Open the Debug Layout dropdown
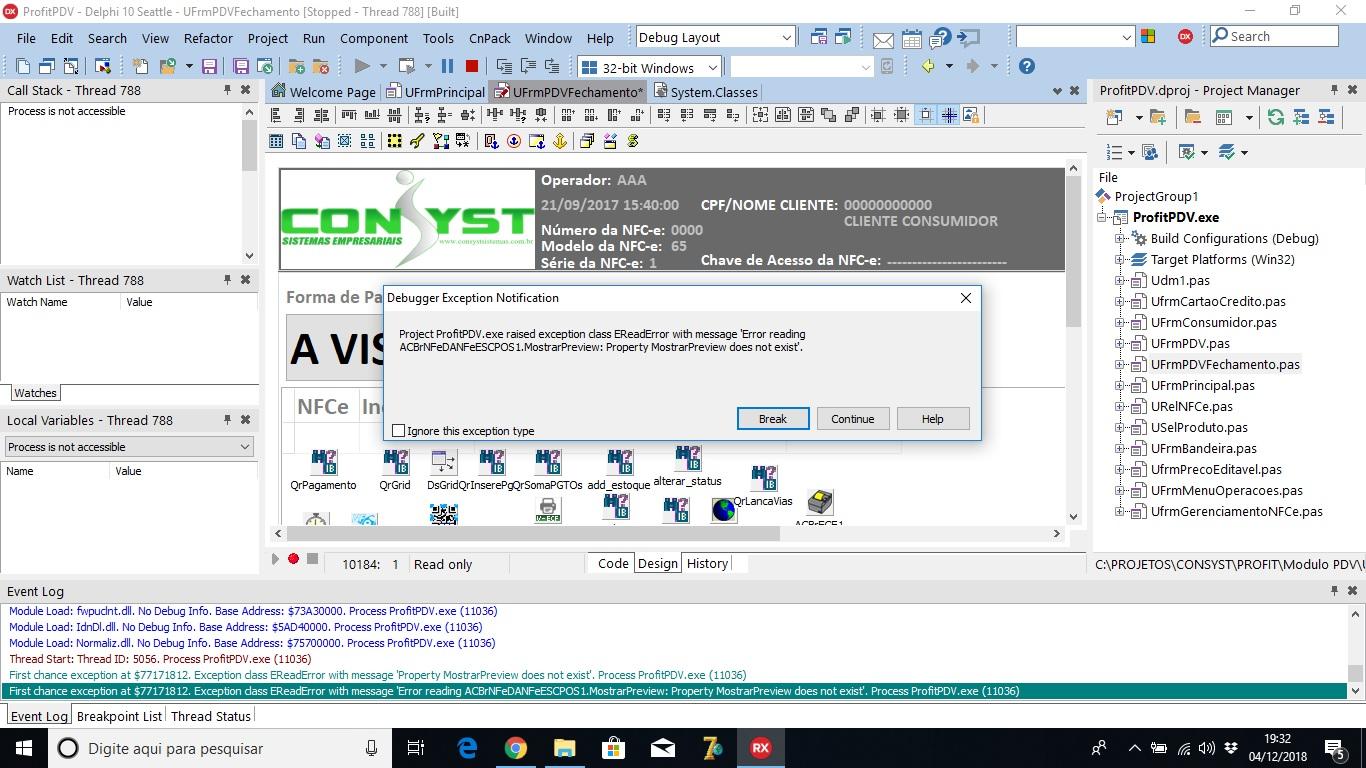The image size is (1366, 768). click(786, 38)
